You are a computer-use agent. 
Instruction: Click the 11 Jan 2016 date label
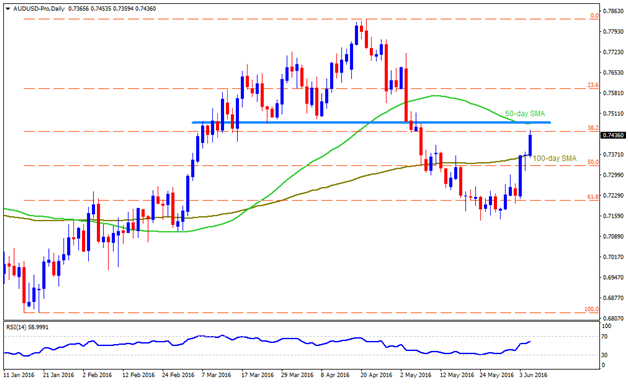pos(19,375)
